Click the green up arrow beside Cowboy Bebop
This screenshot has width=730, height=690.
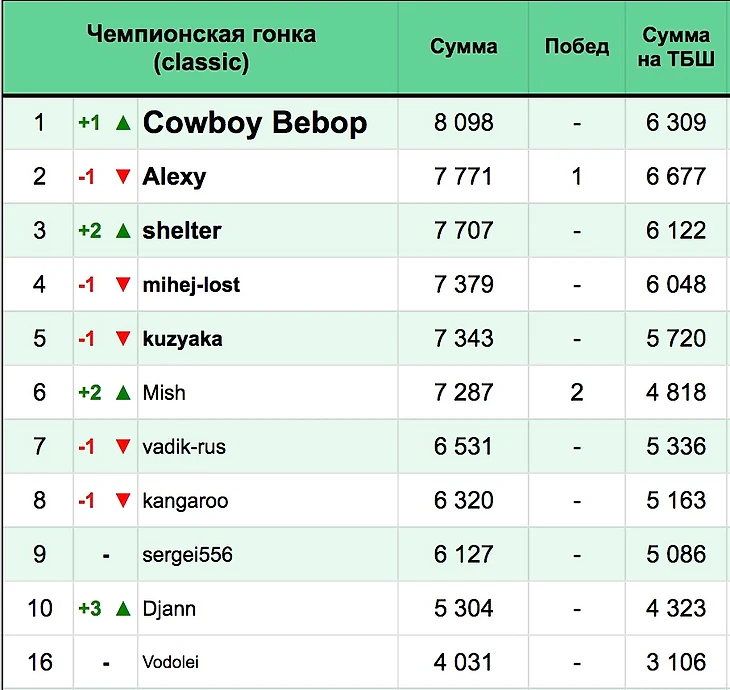pyautogui.click(x=123, y=123)
